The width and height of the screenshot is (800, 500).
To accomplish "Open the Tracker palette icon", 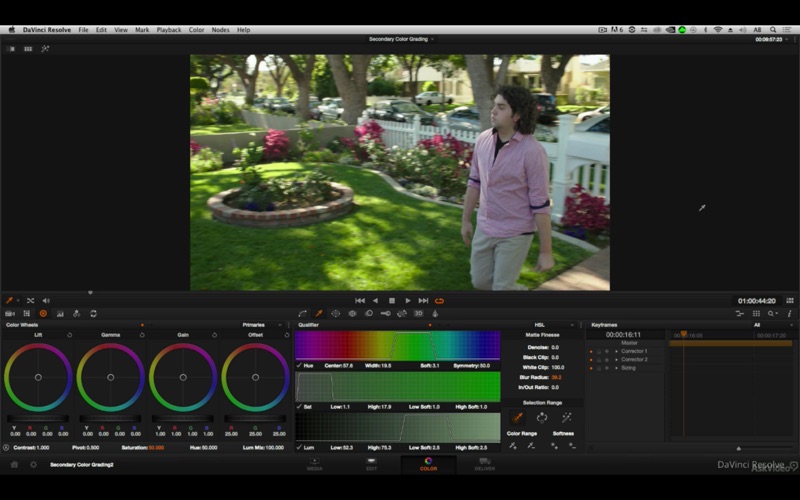I will (352, 314).
